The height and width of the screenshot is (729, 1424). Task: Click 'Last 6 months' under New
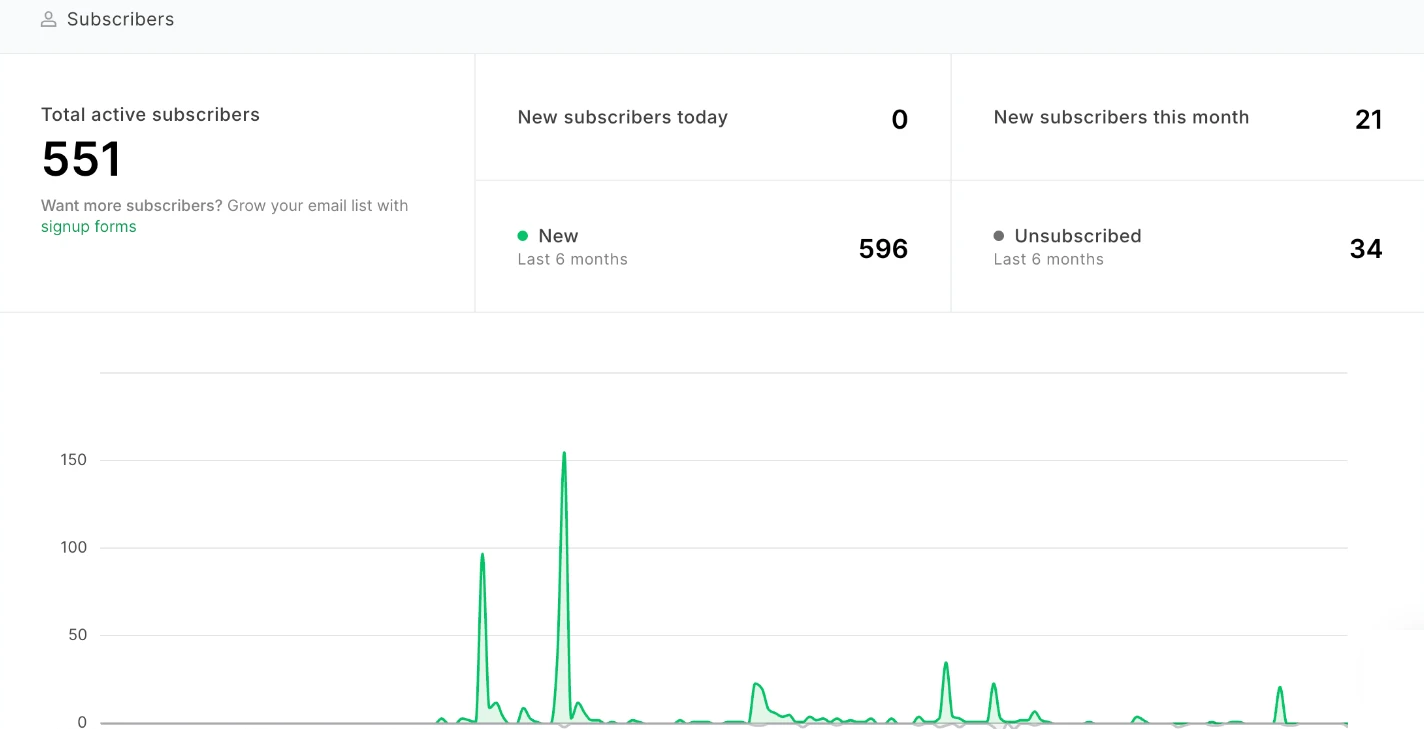[572, 259]
